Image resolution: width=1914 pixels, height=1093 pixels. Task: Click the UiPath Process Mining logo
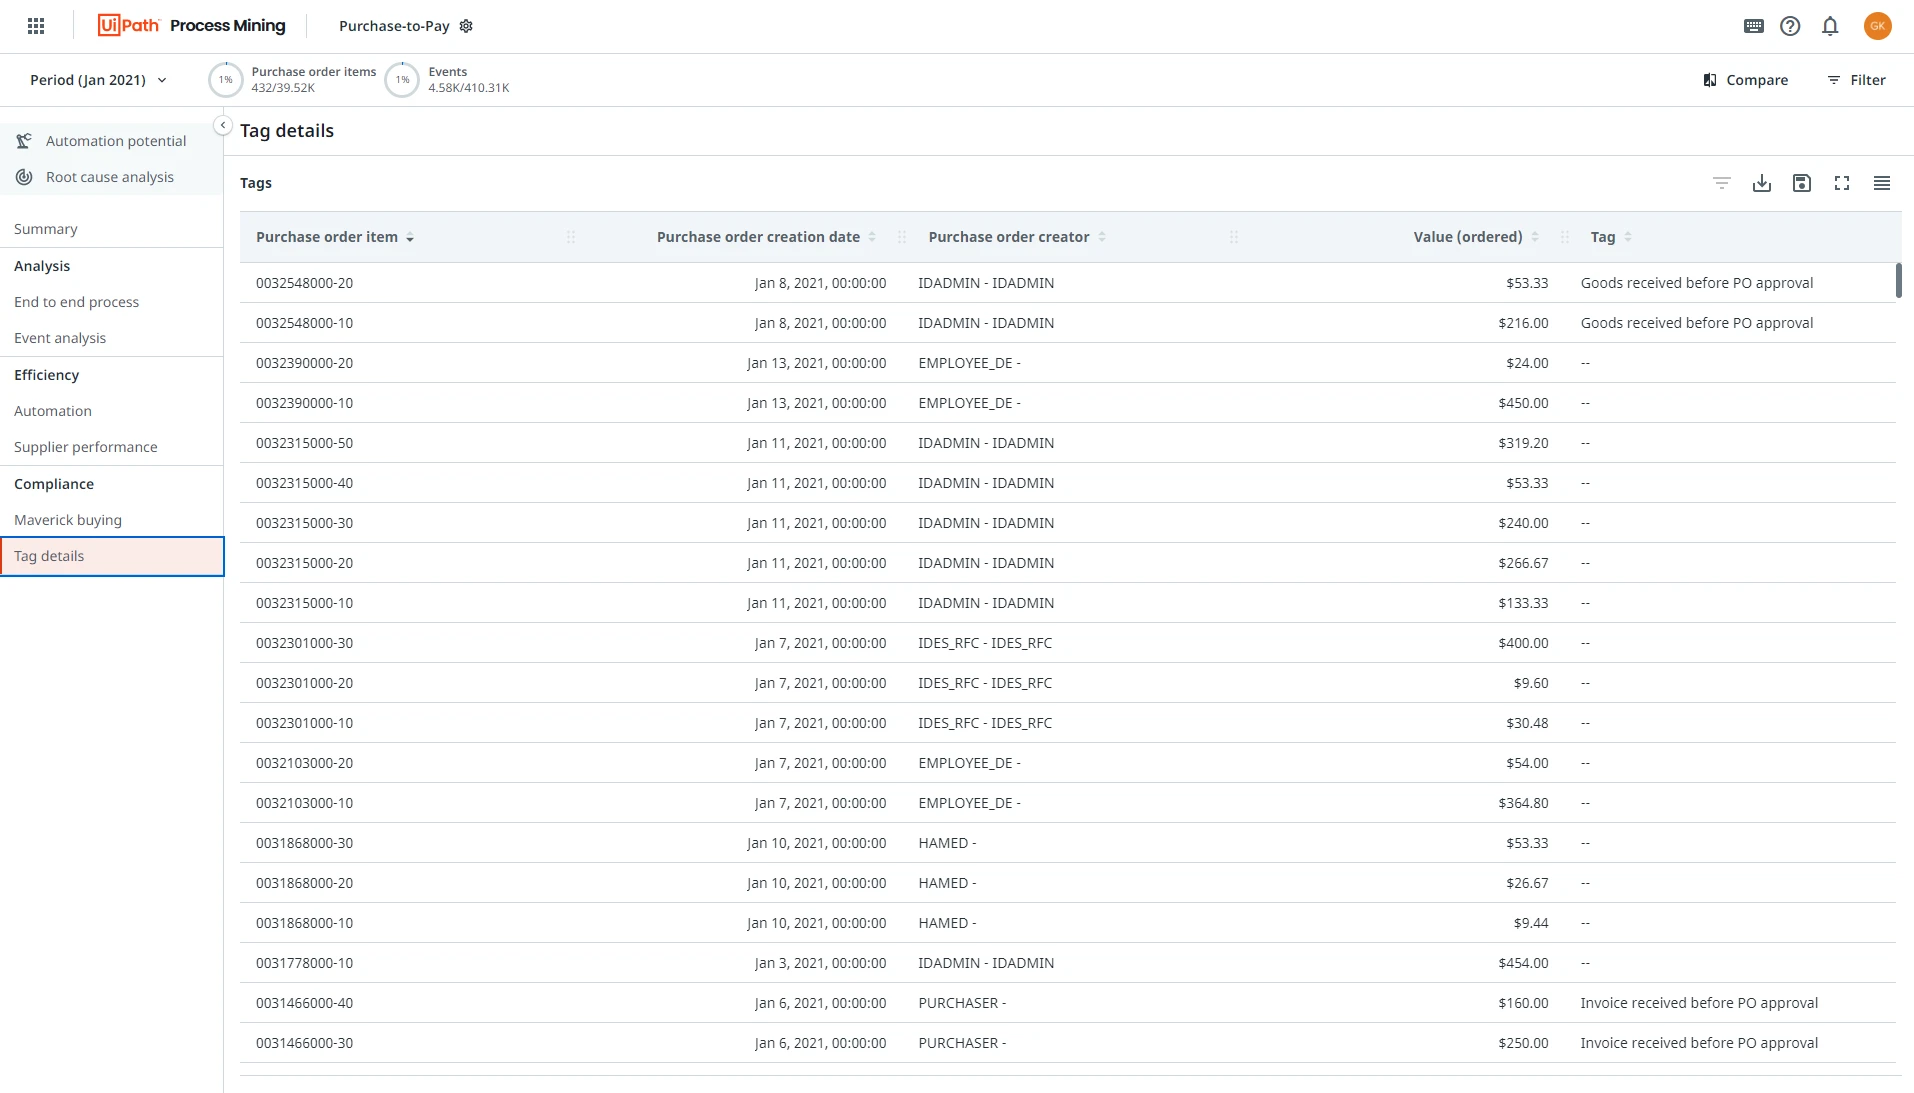pyautogui.click(x=191, y=26)
